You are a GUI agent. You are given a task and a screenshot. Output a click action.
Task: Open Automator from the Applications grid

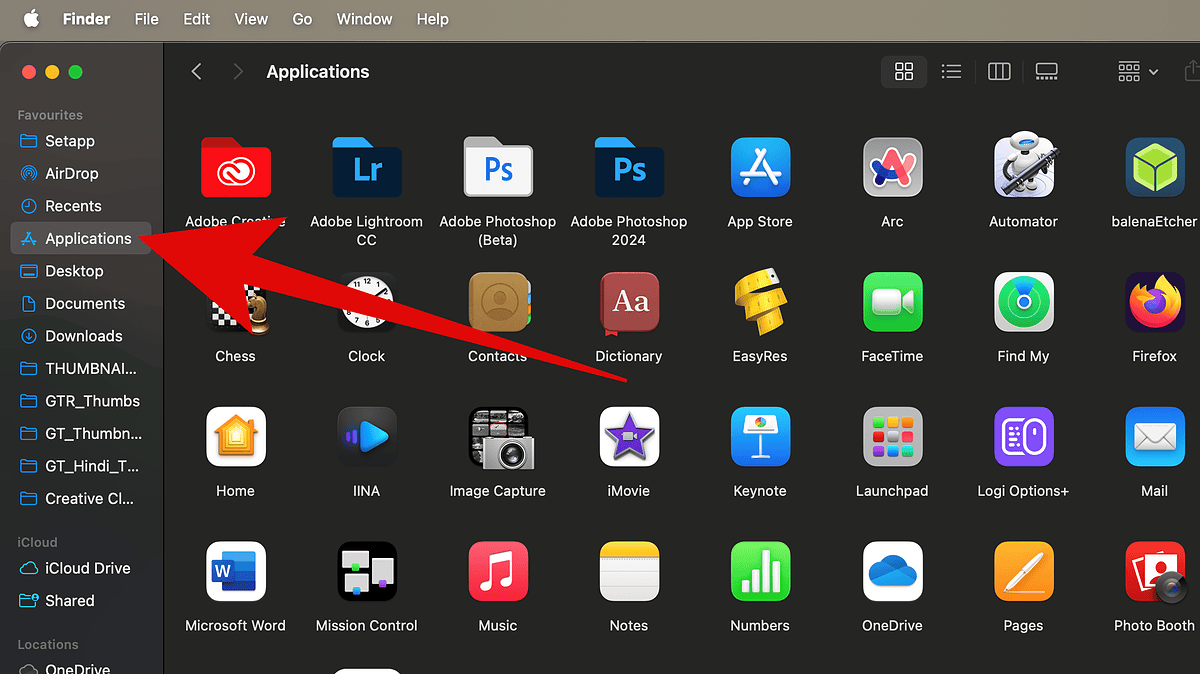pos(1023,168)
